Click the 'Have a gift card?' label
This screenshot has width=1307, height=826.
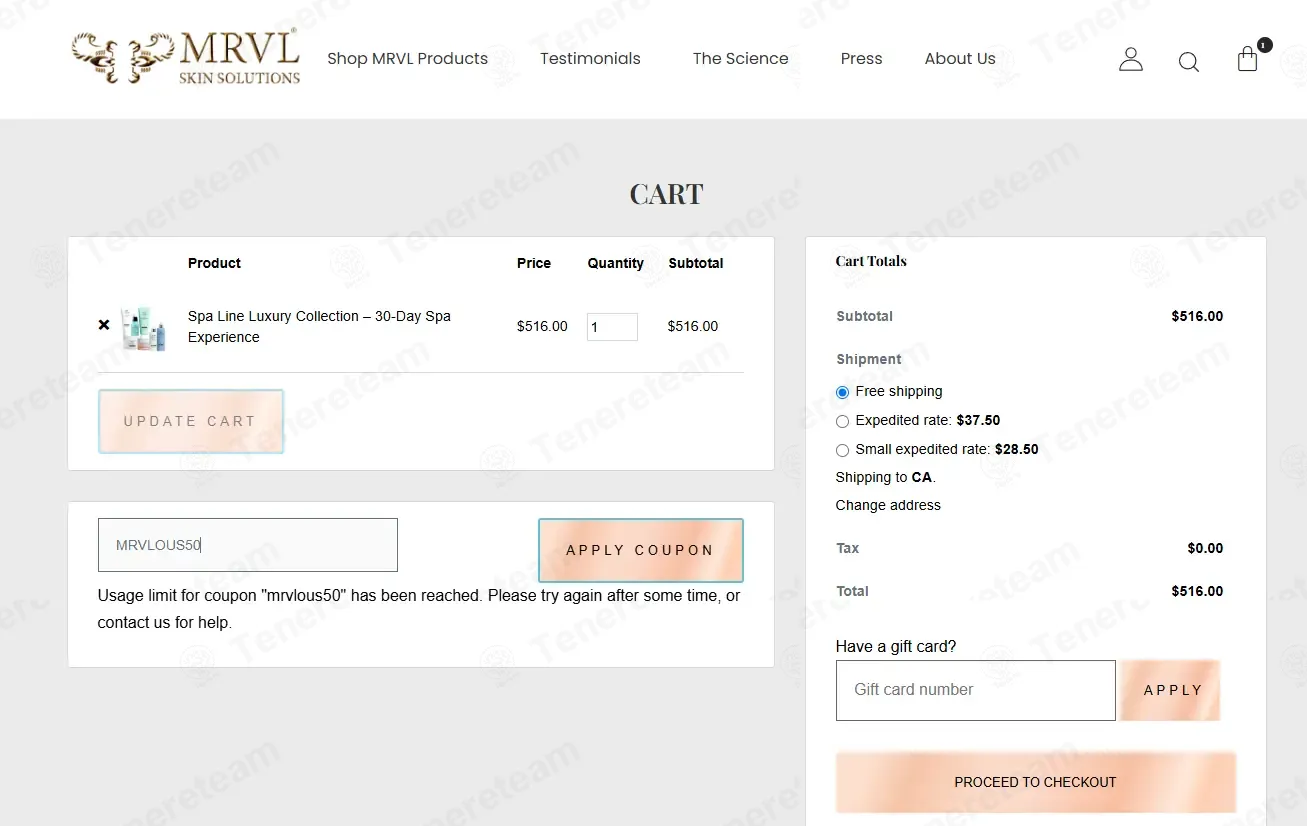(896, 646)
